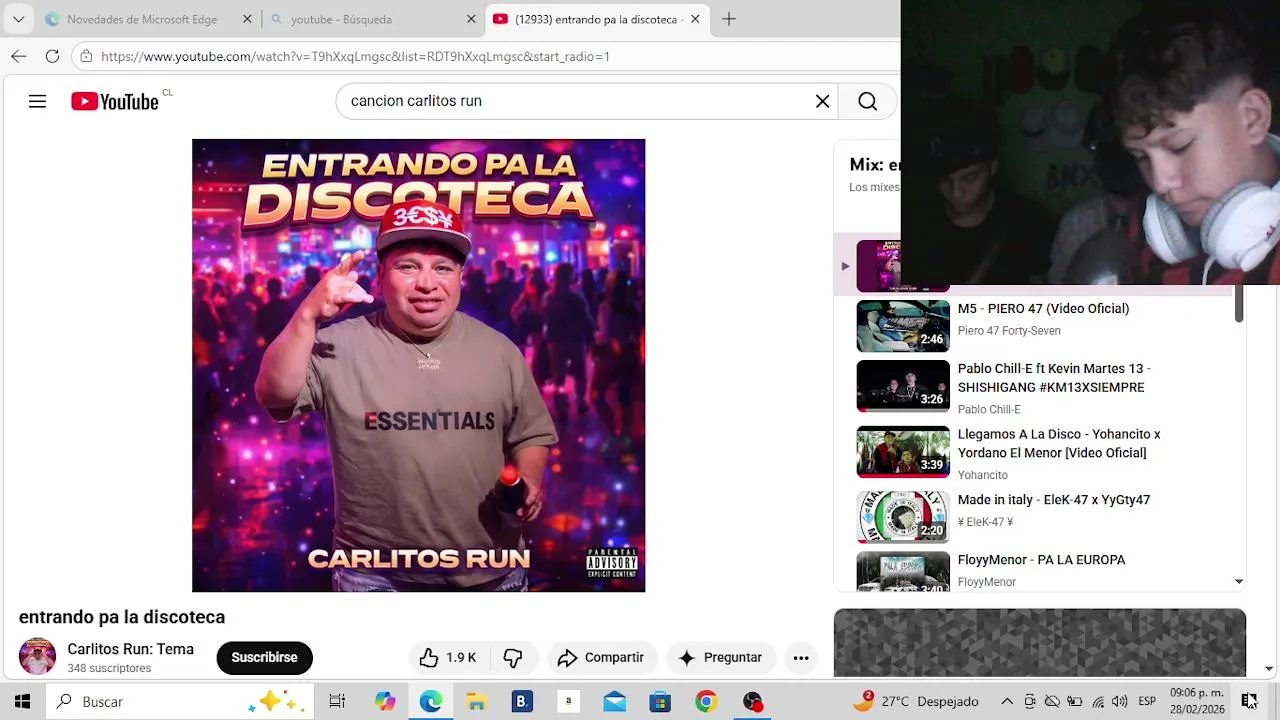Click the magnifier search button
The image size is (1280, 720).
pyautogui.click(x=867, y=101)
